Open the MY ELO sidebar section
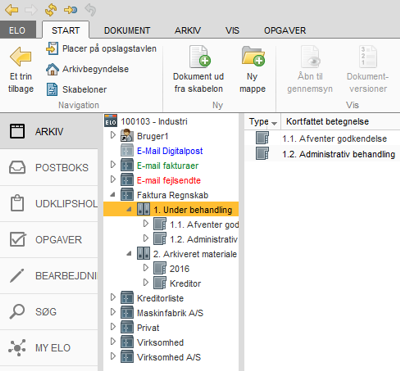Screen dimensions: 400x371 [x=49, y=348]
